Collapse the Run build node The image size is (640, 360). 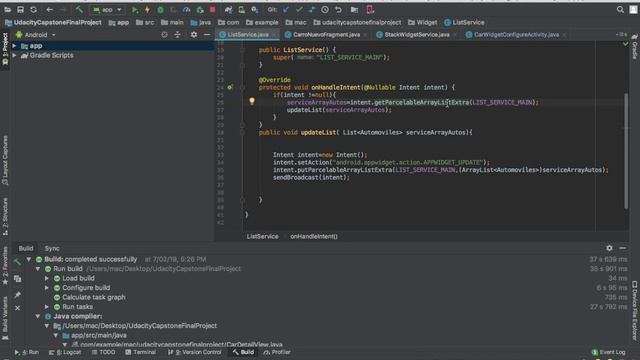click(38, 269)
